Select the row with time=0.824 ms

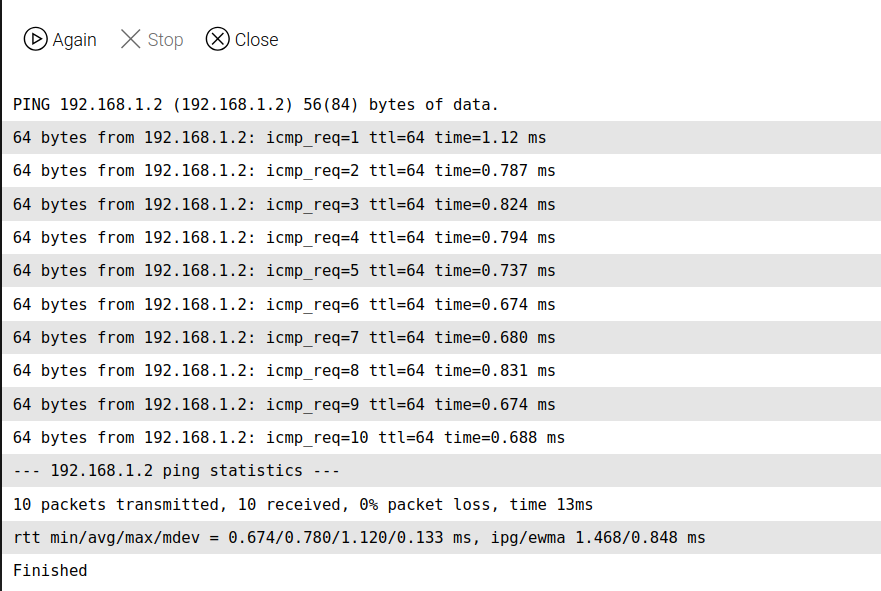click(x=284, y=204)
